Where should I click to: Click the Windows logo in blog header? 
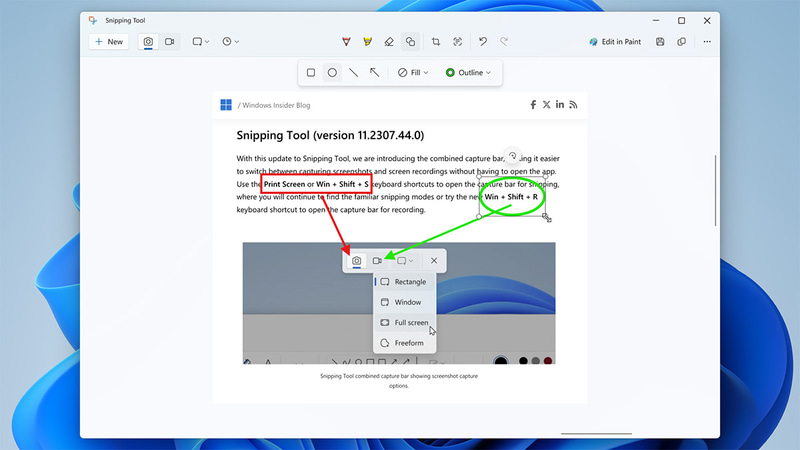pos(226,105)
